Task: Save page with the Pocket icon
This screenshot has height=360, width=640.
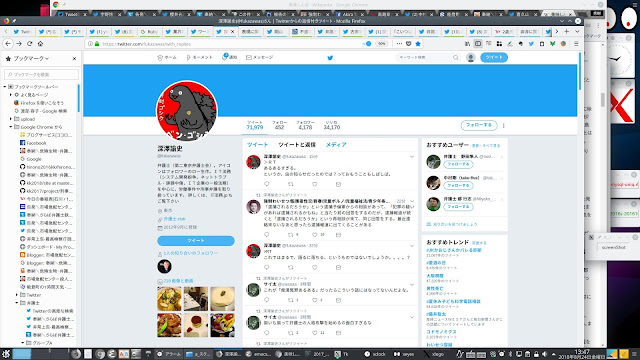Action: [409, 44]
